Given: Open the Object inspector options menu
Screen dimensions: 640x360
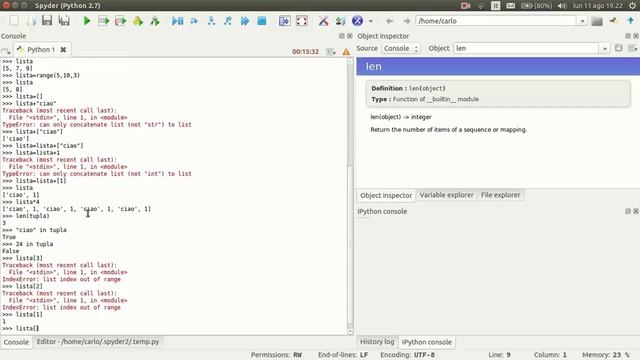Looking at the screenshot, I should pos(633,48).
